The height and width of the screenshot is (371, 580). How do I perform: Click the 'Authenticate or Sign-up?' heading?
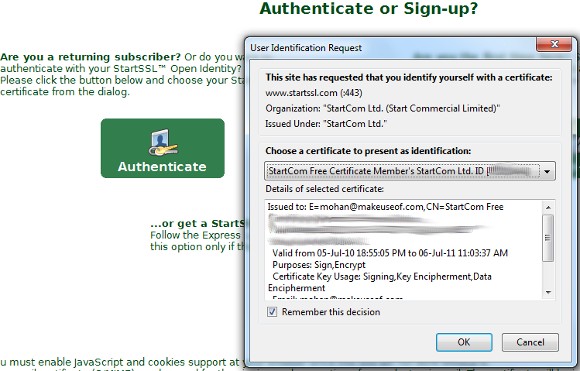[x=369, y=9]
